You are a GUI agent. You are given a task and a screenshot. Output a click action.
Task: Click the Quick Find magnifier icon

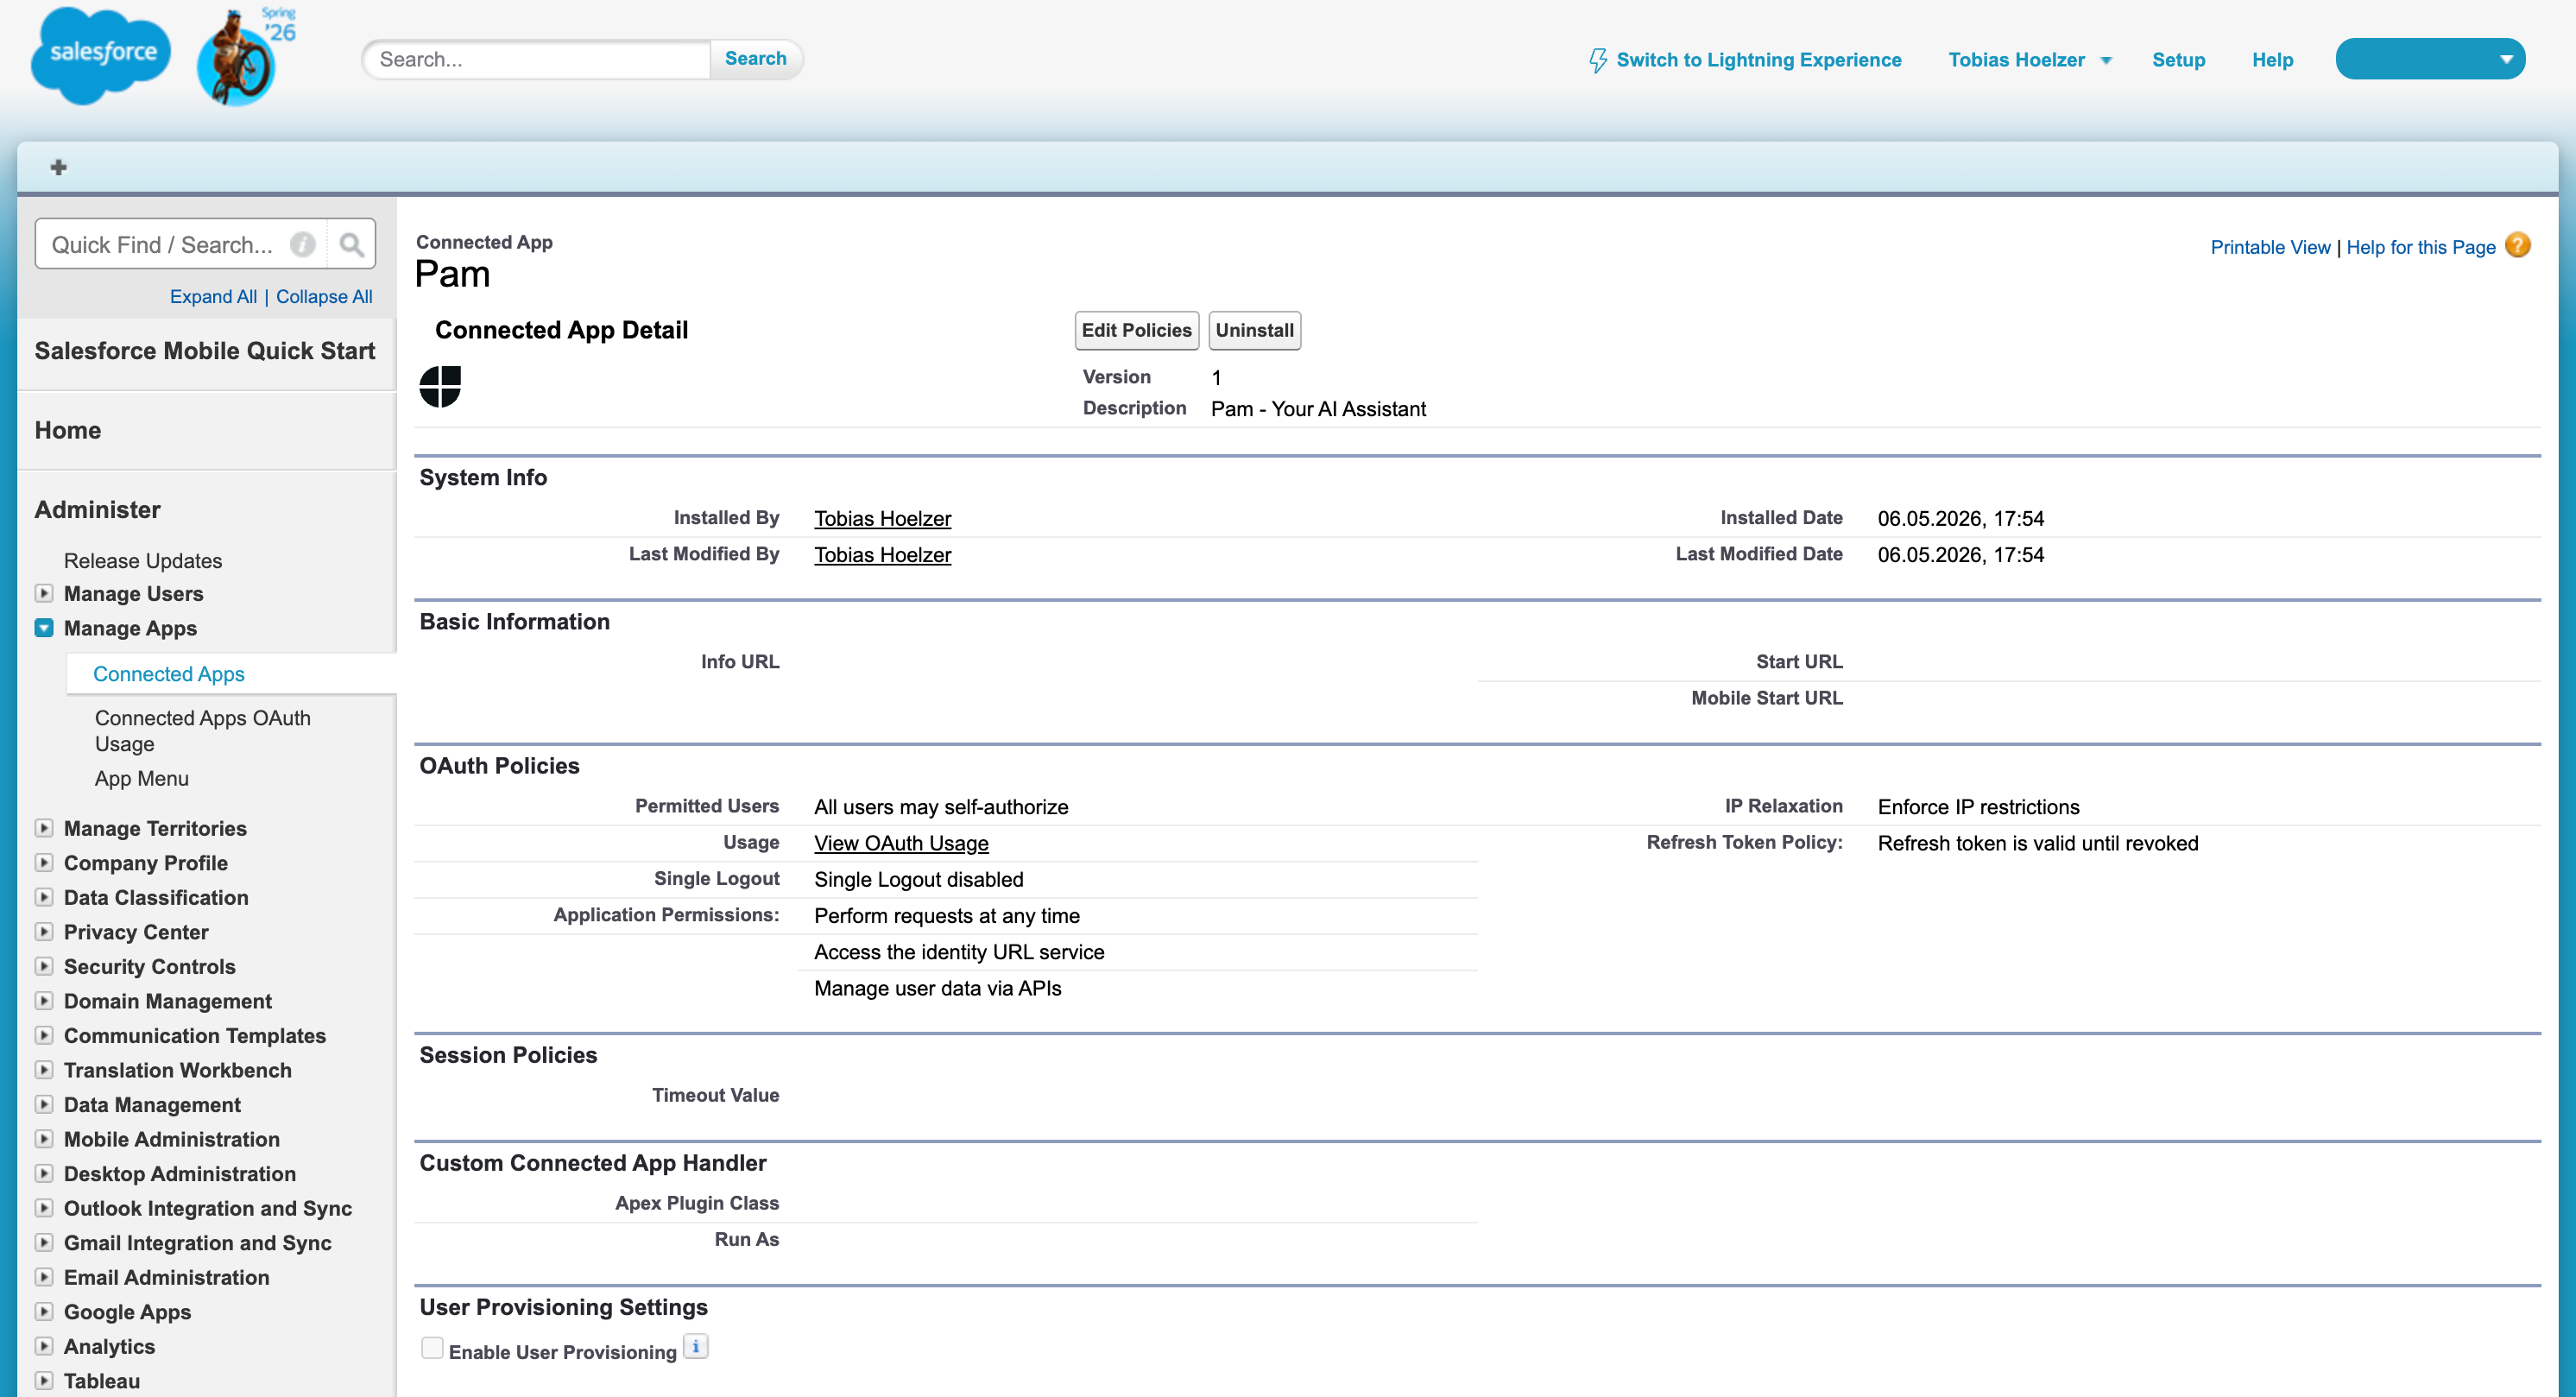click(x=351, y=244)
